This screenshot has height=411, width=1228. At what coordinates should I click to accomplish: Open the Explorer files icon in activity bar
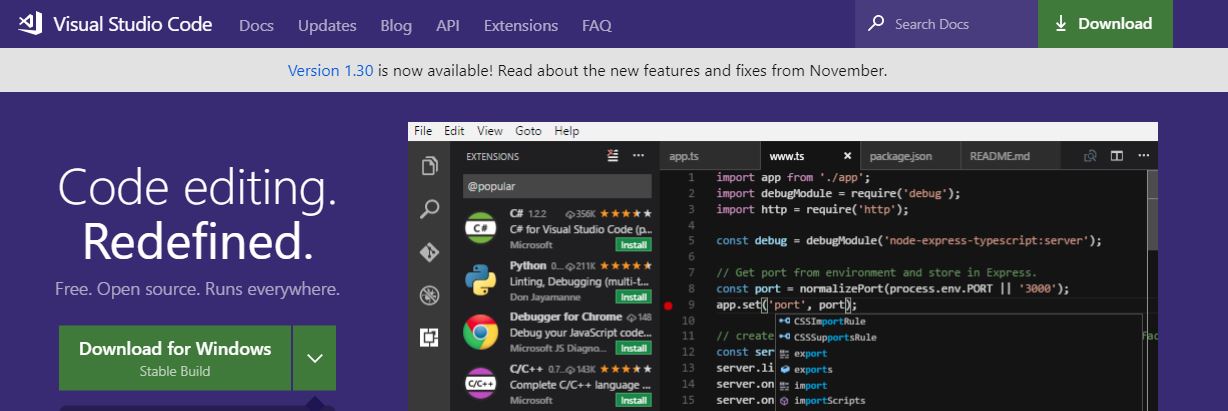tap(430, 166)
